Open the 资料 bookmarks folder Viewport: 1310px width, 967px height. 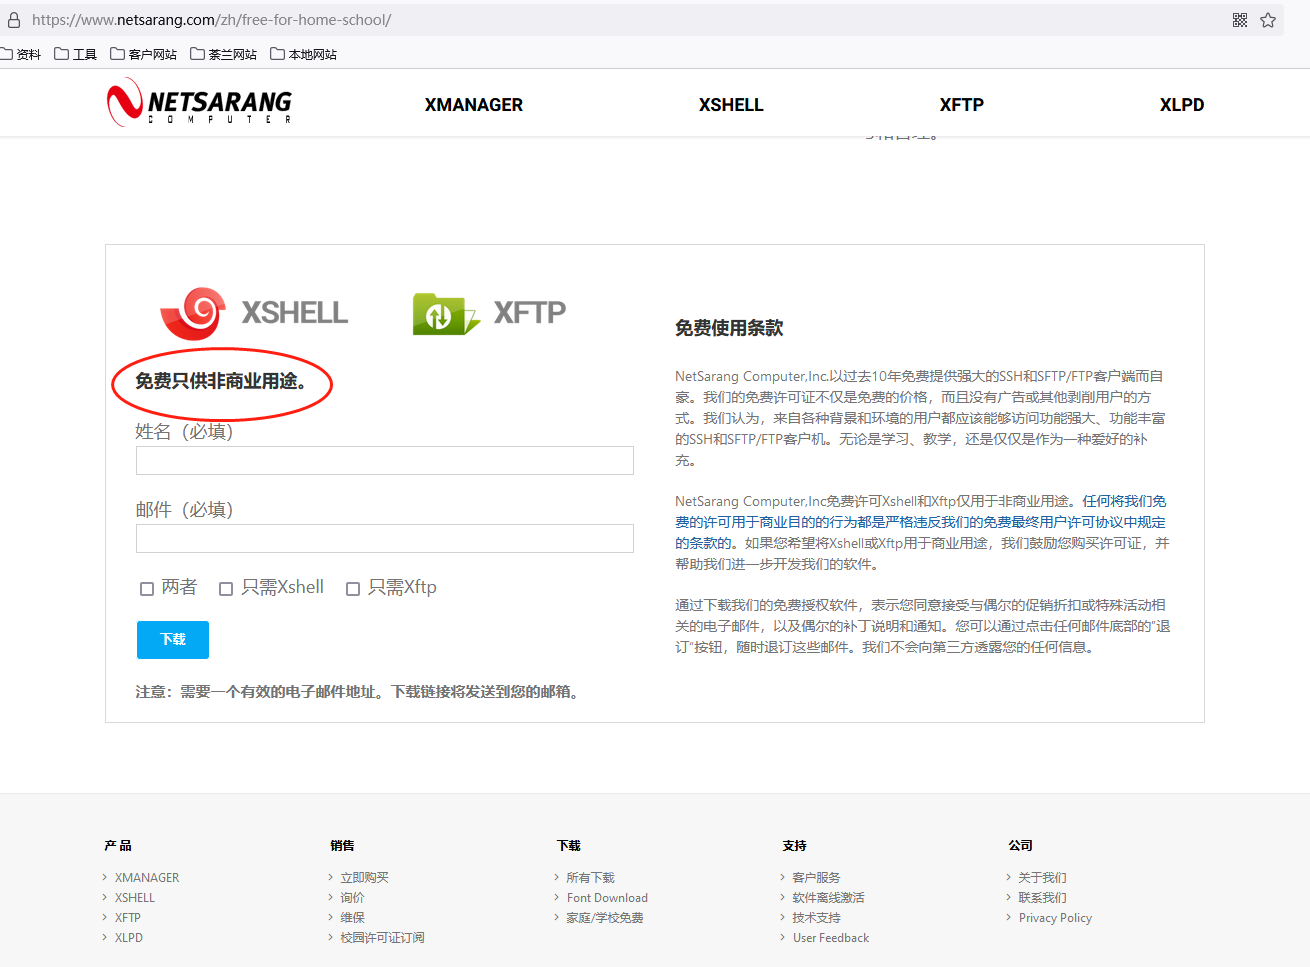[x=21, y=54]
